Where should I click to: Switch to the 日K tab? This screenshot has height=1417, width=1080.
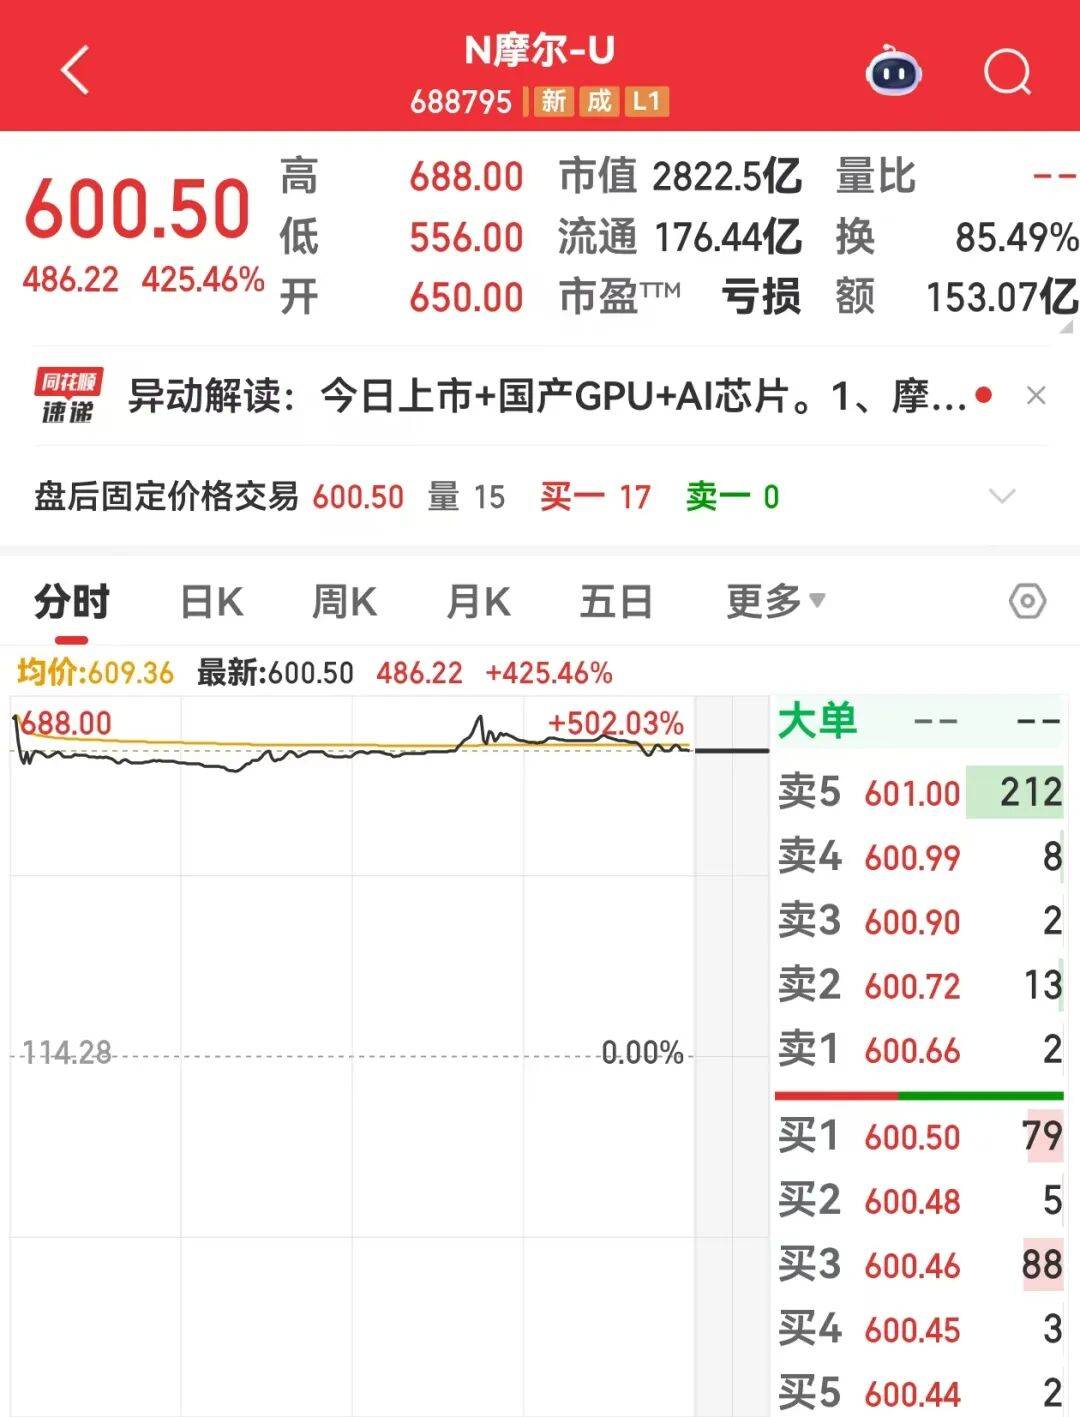pyautogui.click(x=211, y=601)
